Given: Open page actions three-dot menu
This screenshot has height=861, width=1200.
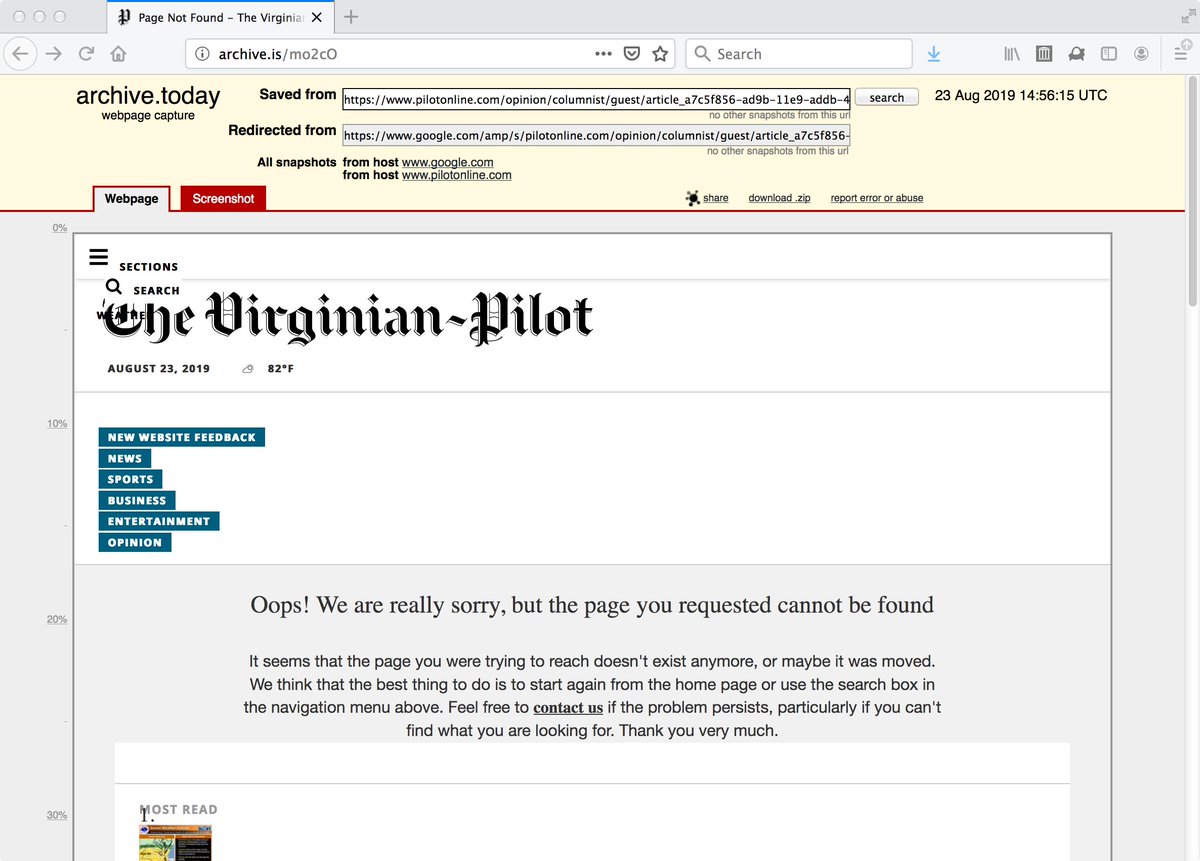Looking at the screenshot, I should coord(603,54).
